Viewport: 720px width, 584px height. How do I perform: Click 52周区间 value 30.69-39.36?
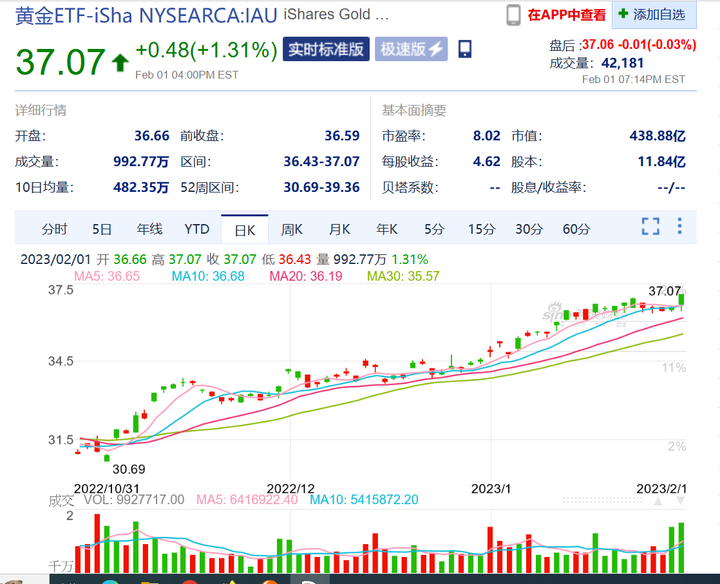(321, 187)
